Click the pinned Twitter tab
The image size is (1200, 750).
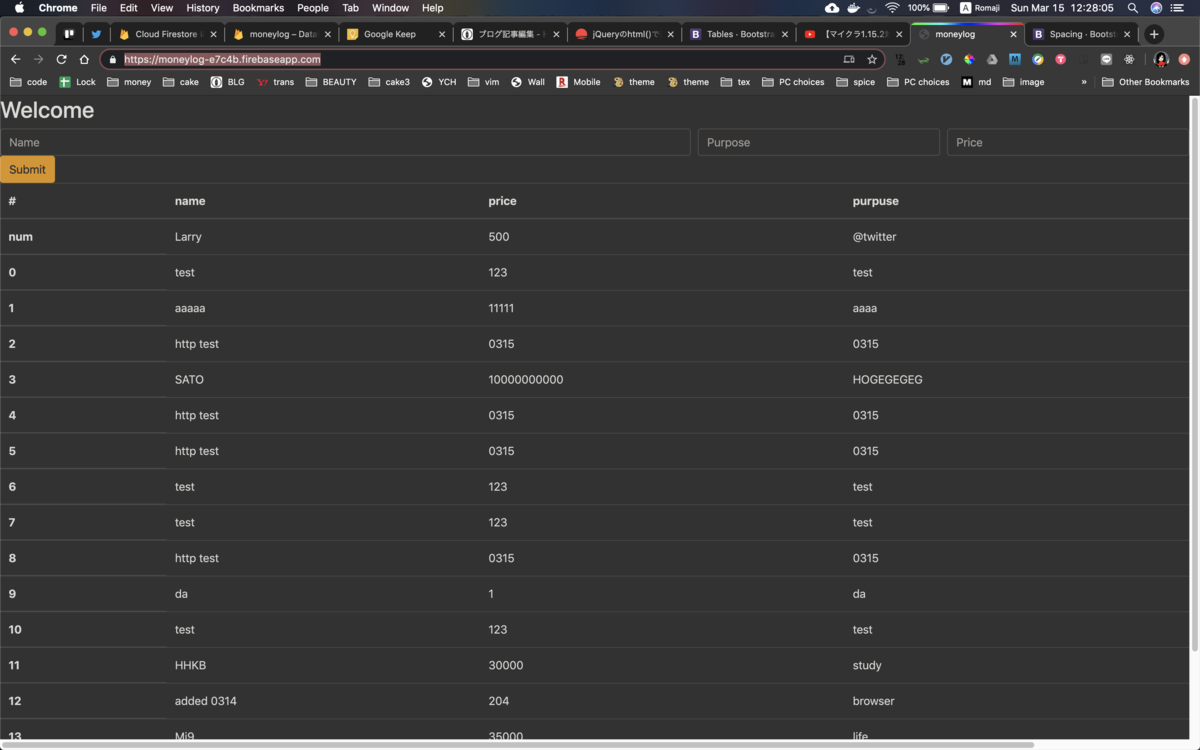tap(96, 34)
